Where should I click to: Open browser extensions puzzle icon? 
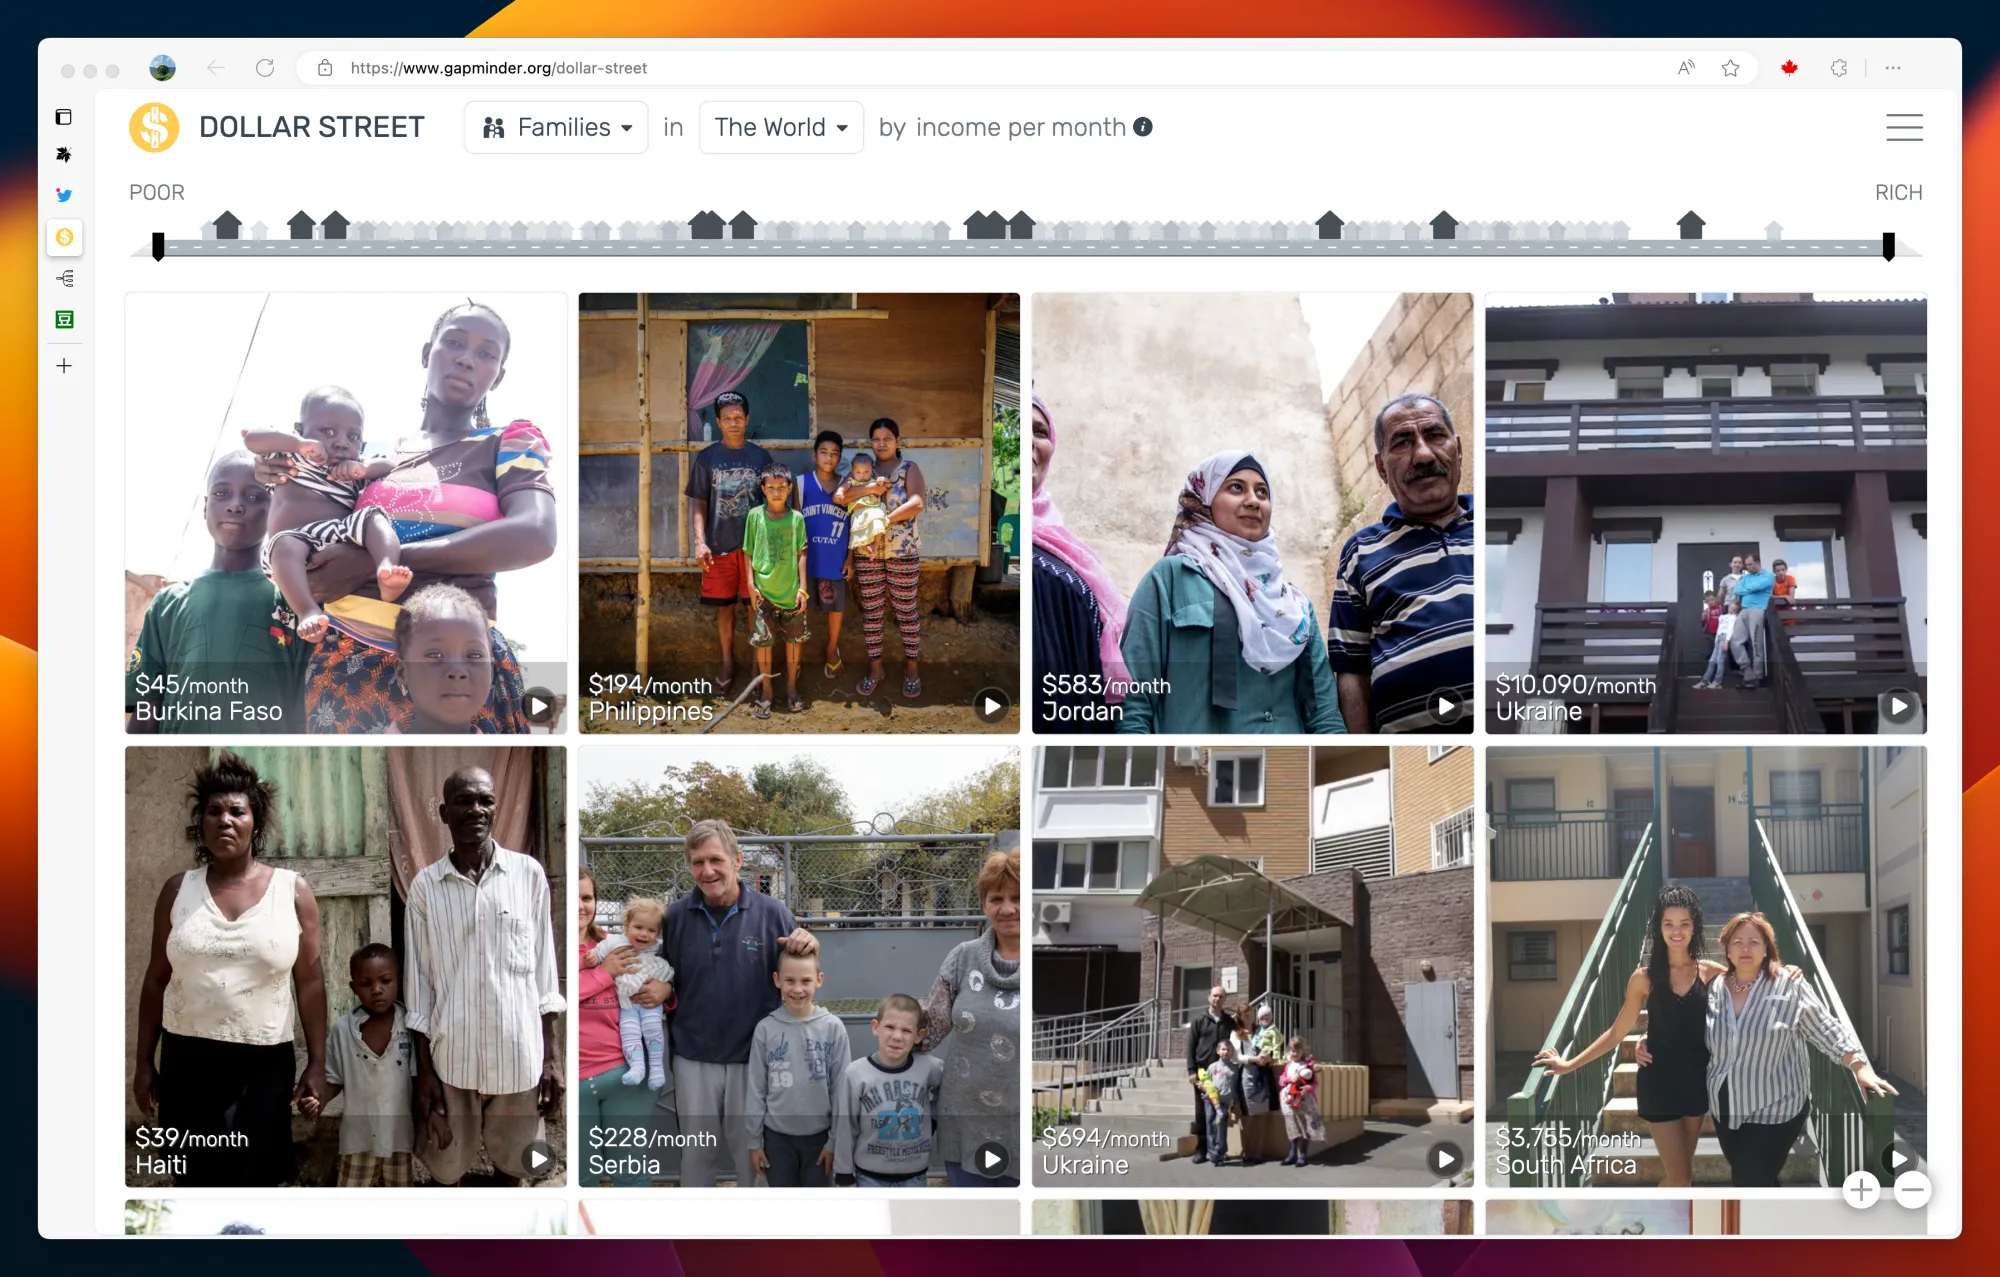click(1838, 68)
